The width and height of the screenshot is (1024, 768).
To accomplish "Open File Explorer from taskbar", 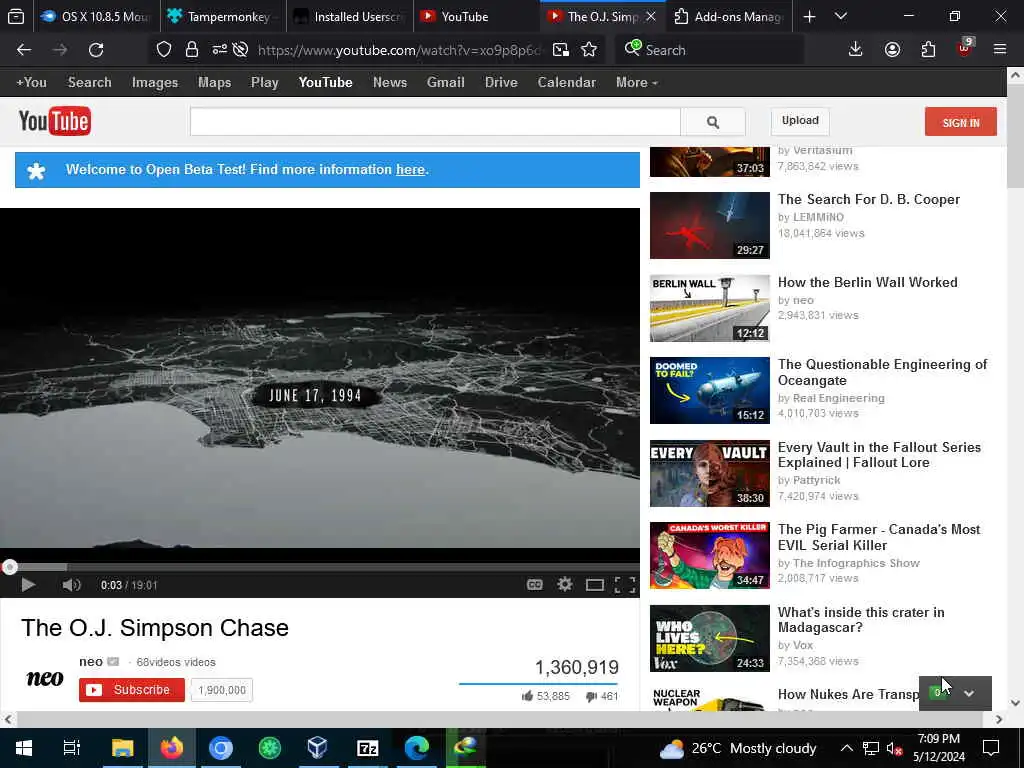I will (x=122, y=748).
